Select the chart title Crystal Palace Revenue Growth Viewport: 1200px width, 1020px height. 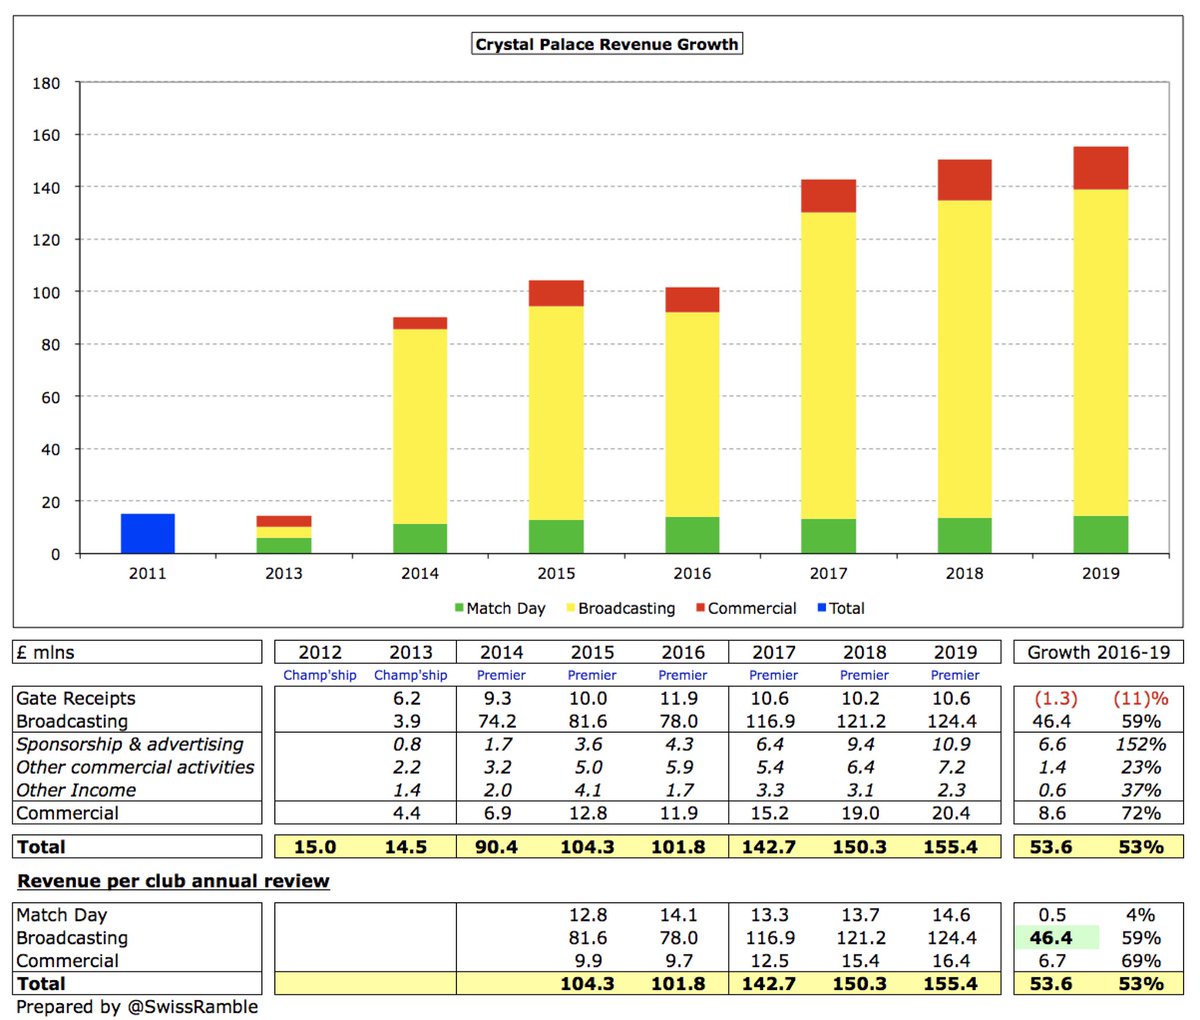pos(607,44)
